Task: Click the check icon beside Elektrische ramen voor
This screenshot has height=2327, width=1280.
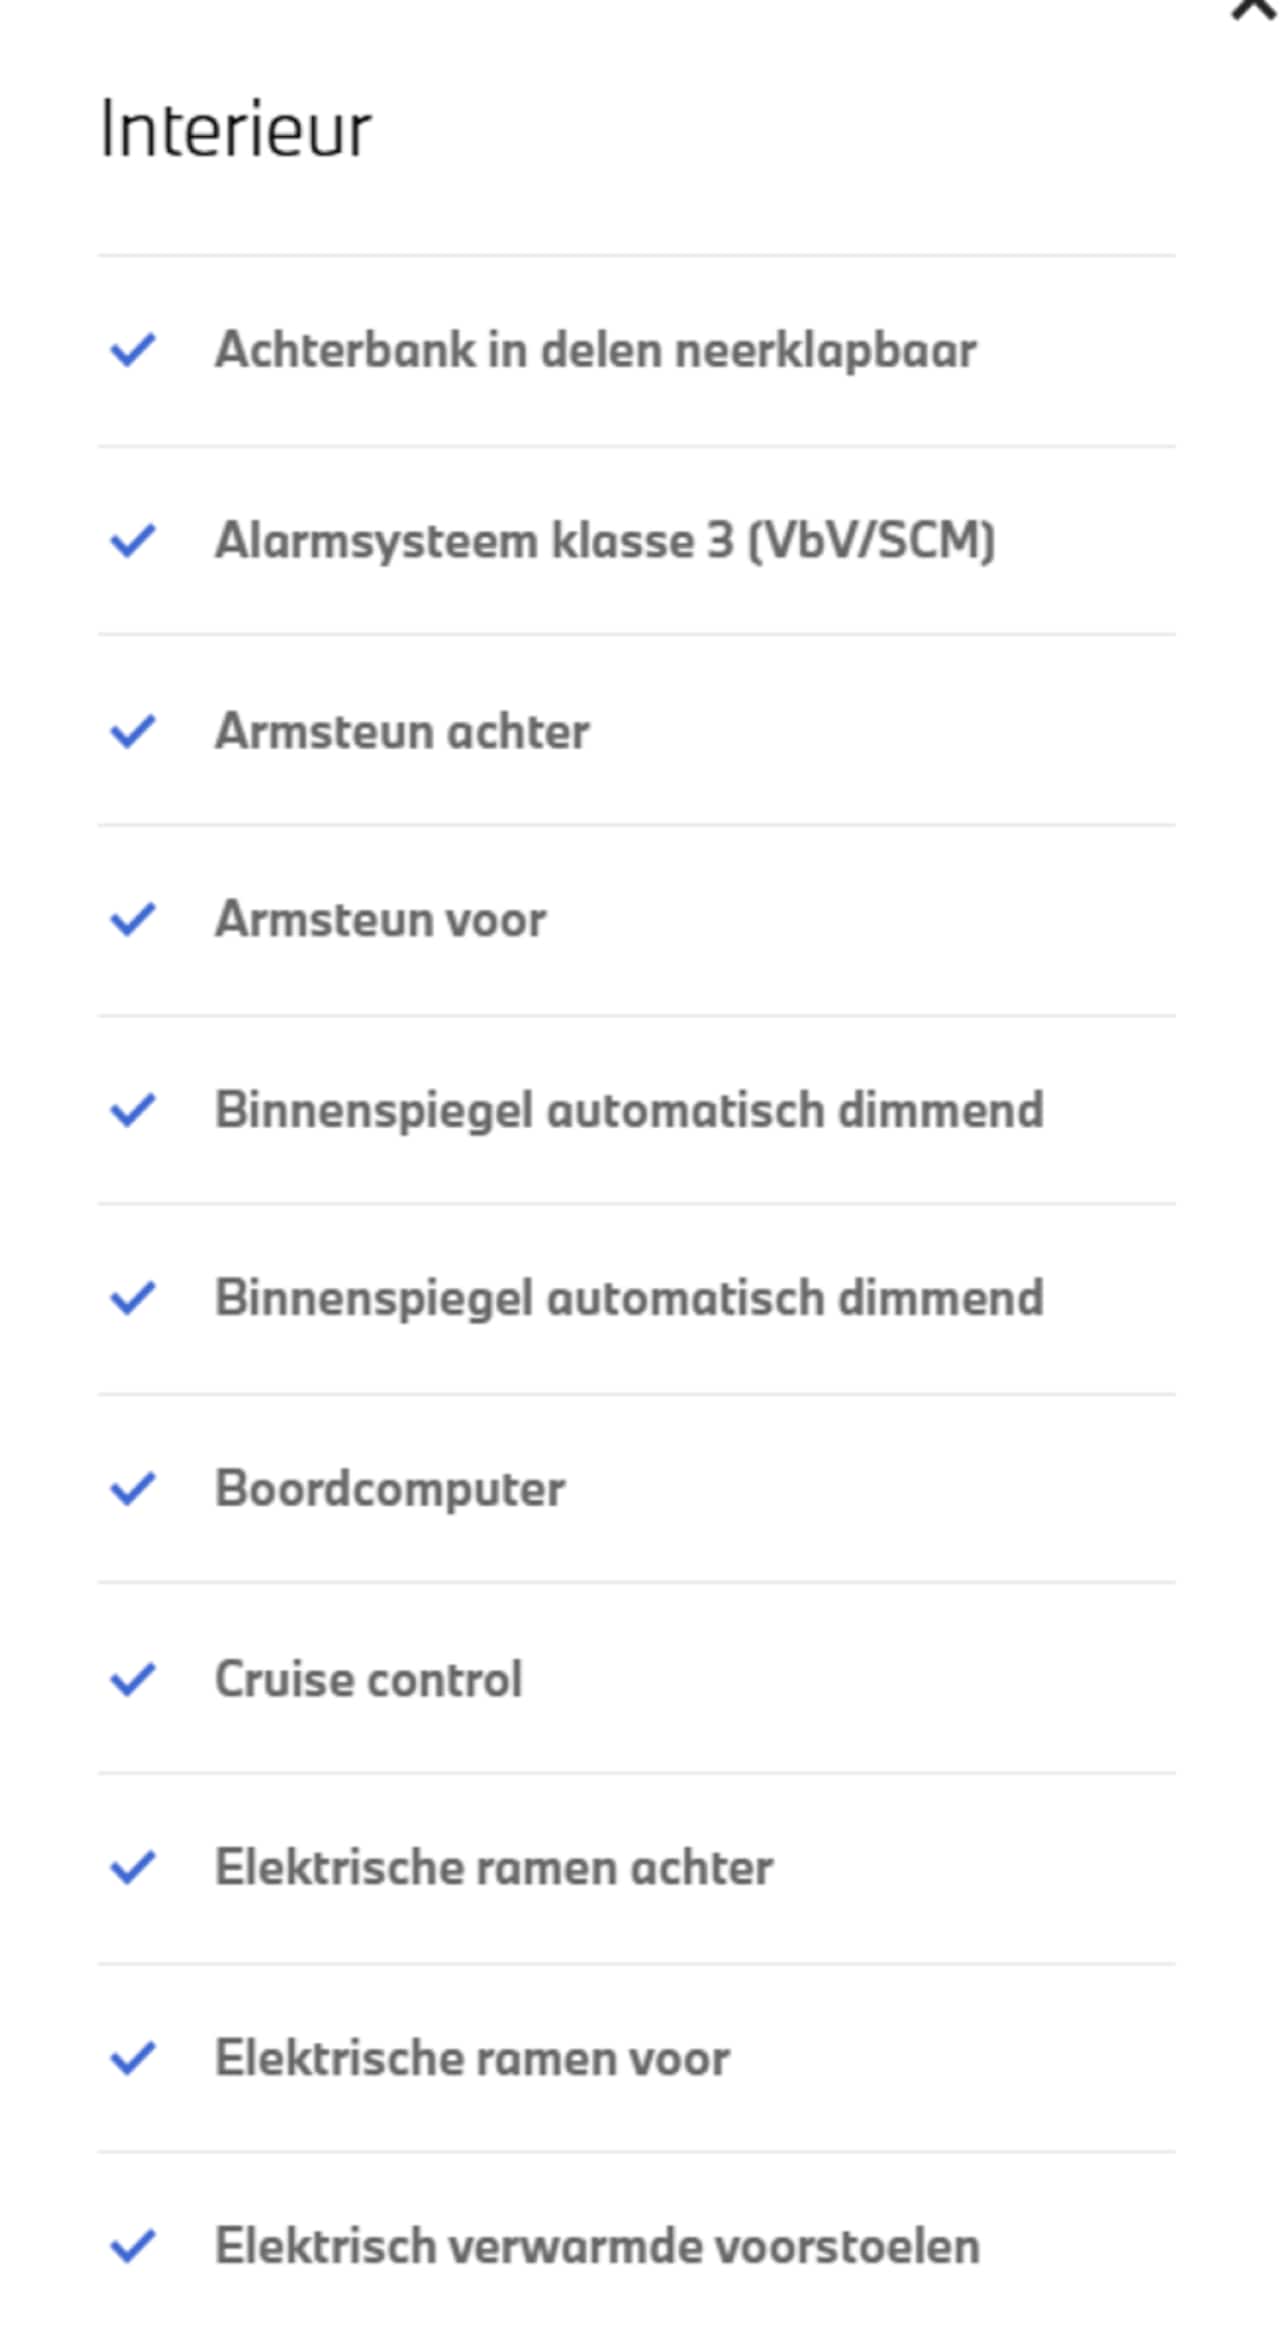Action: pos(132,2058)
